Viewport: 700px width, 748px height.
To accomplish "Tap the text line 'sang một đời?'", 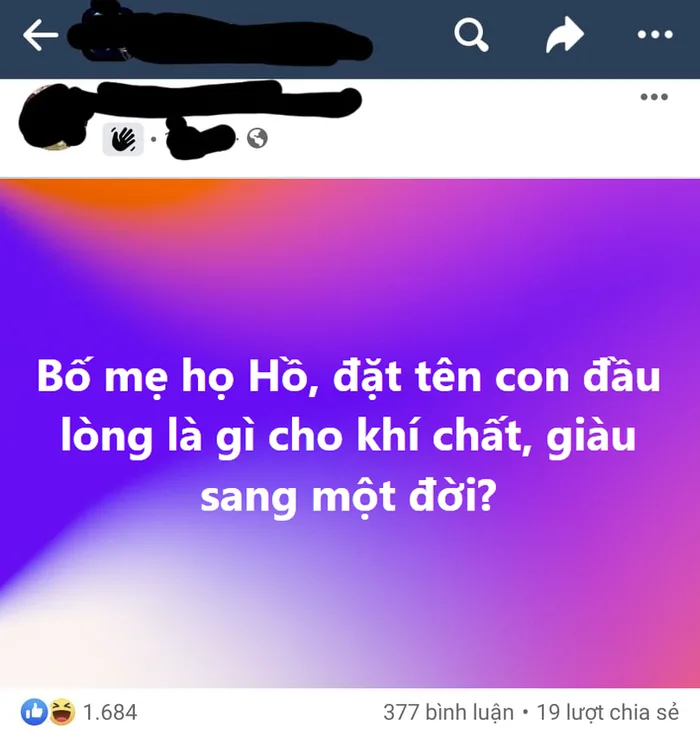I will [349, 497].
